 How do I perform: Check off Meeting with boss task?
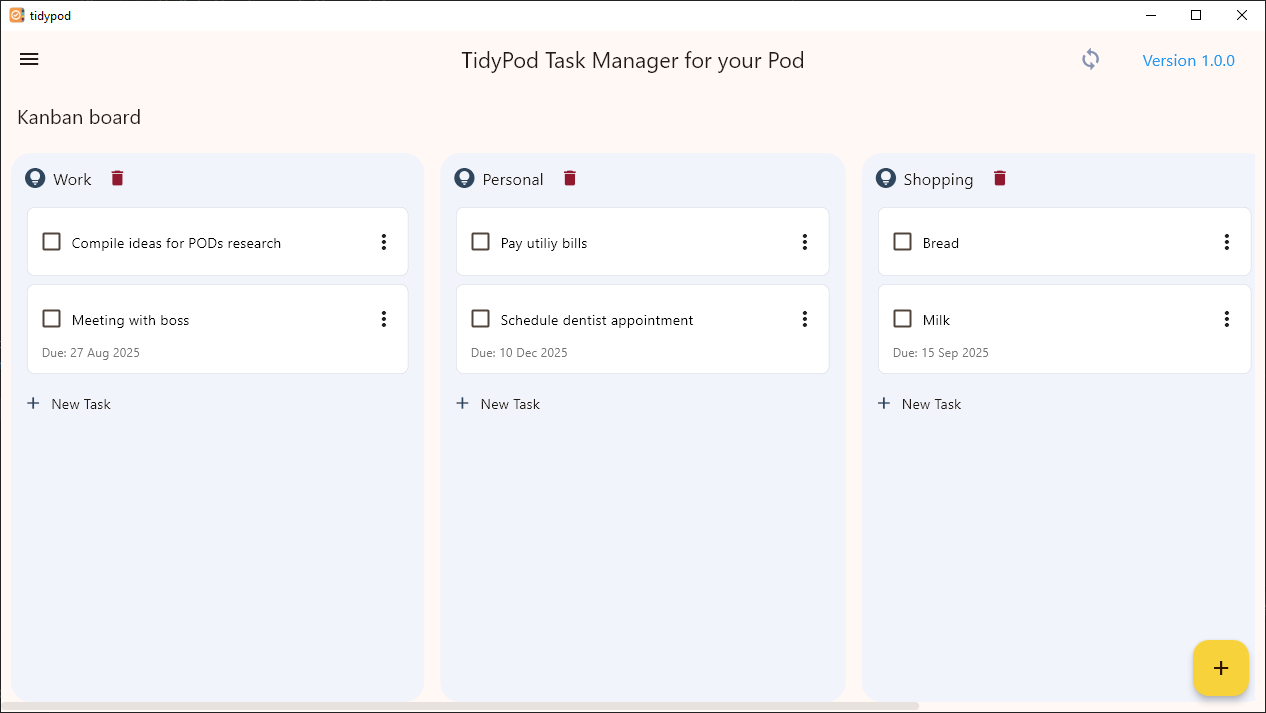point(52,319)
